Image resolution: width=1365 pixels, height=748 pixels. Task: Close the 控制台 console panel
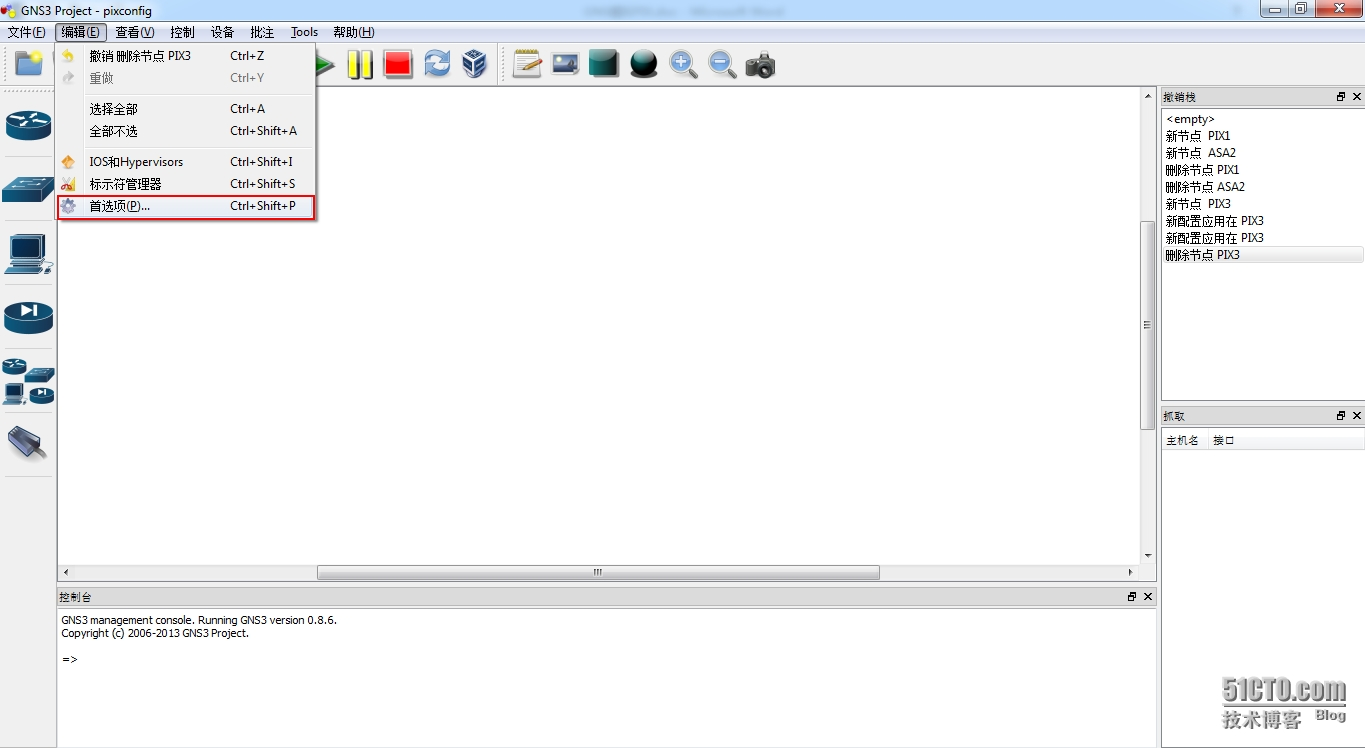point(1148,596)
